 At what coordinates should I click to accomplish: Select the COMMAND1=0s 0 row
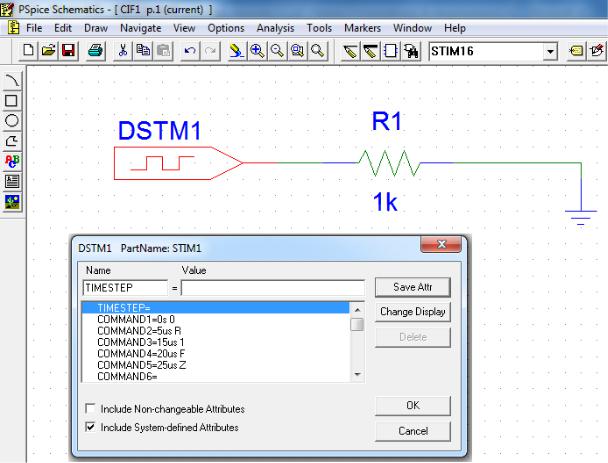pos(216,319)
